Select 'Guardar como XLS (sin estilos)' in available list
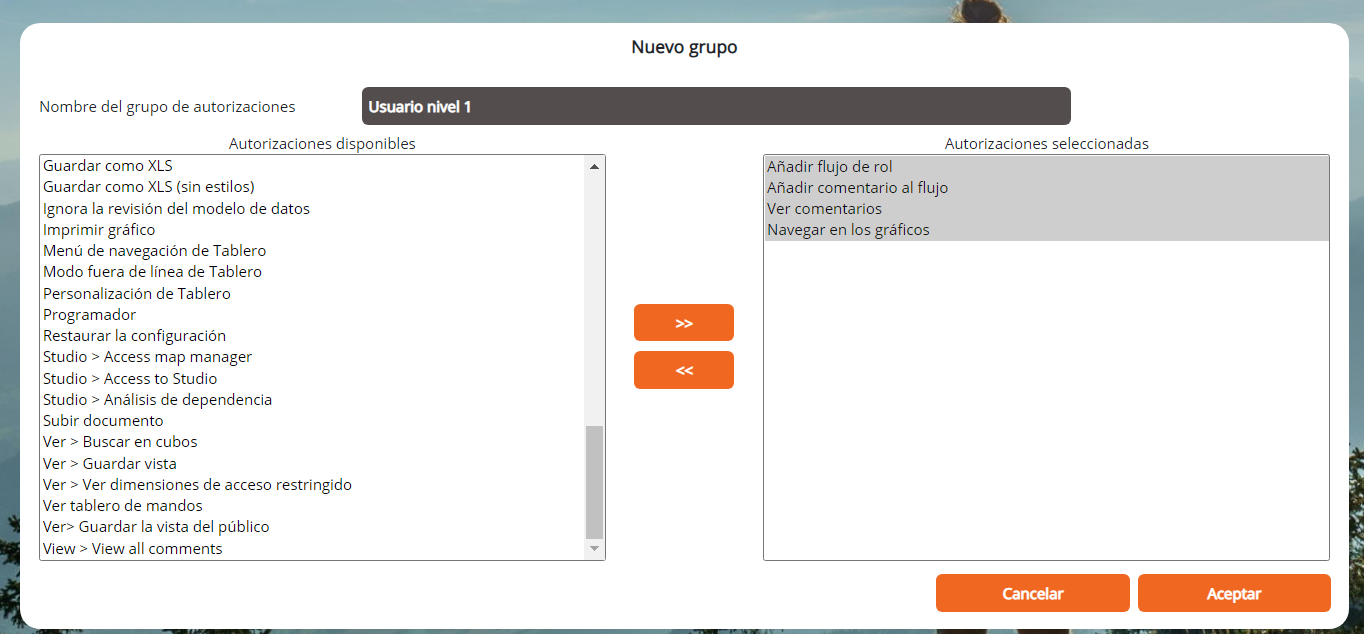 (148, 187)
